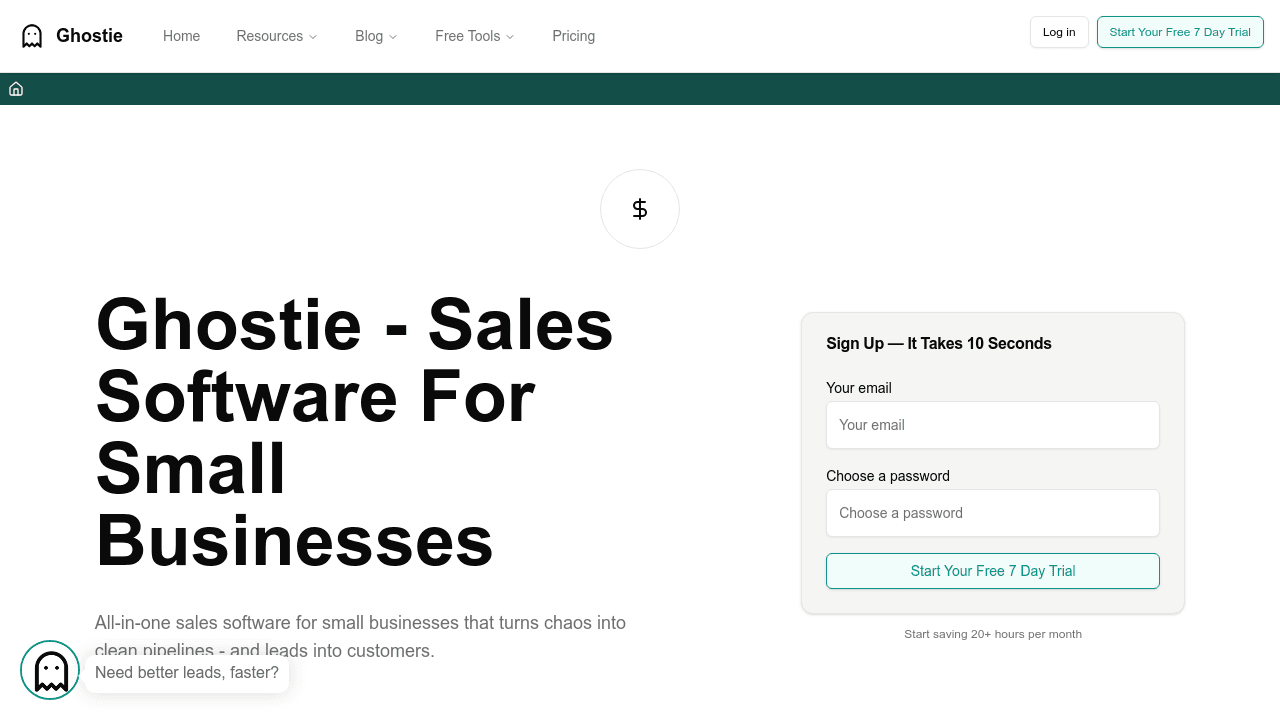Open the ghost chat widget avatar
Image resolution: width=1280 pixels, height=720 pixels.
[x=50, y=670]
